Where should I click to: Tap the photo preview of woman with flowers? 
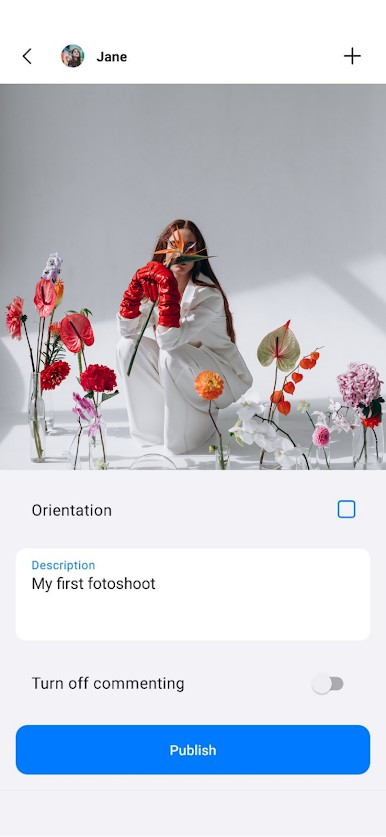pos(193,277)
